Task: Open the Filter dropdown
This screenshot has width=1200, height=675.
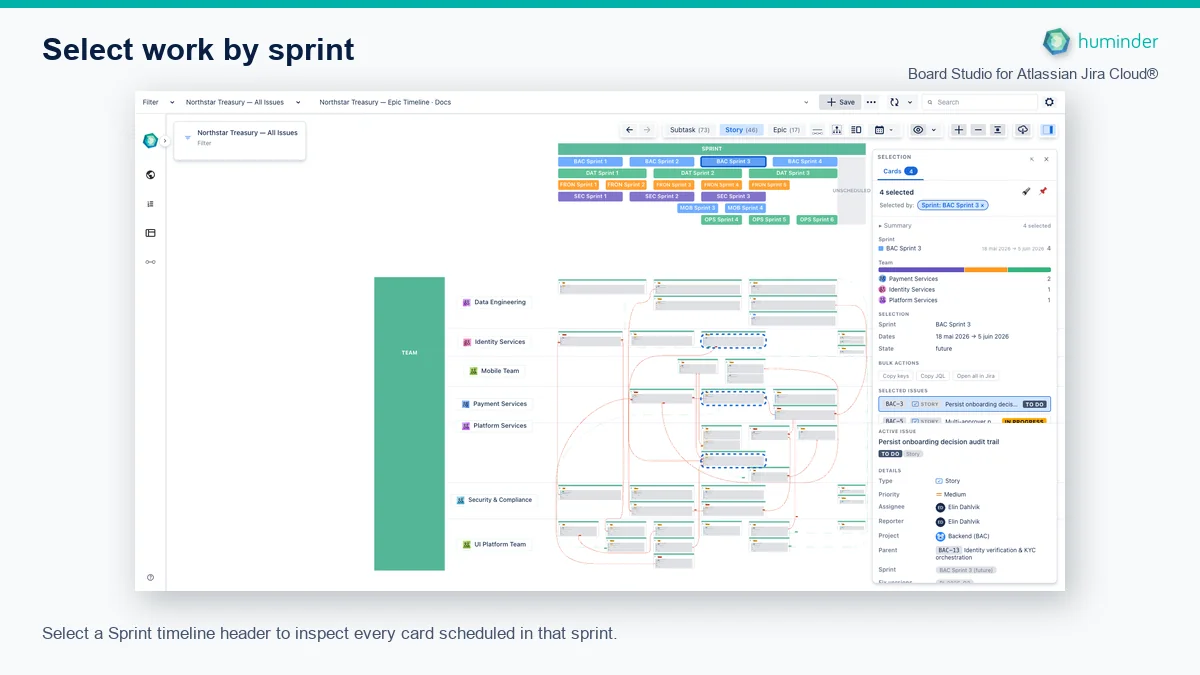Action: pos(158,102)
